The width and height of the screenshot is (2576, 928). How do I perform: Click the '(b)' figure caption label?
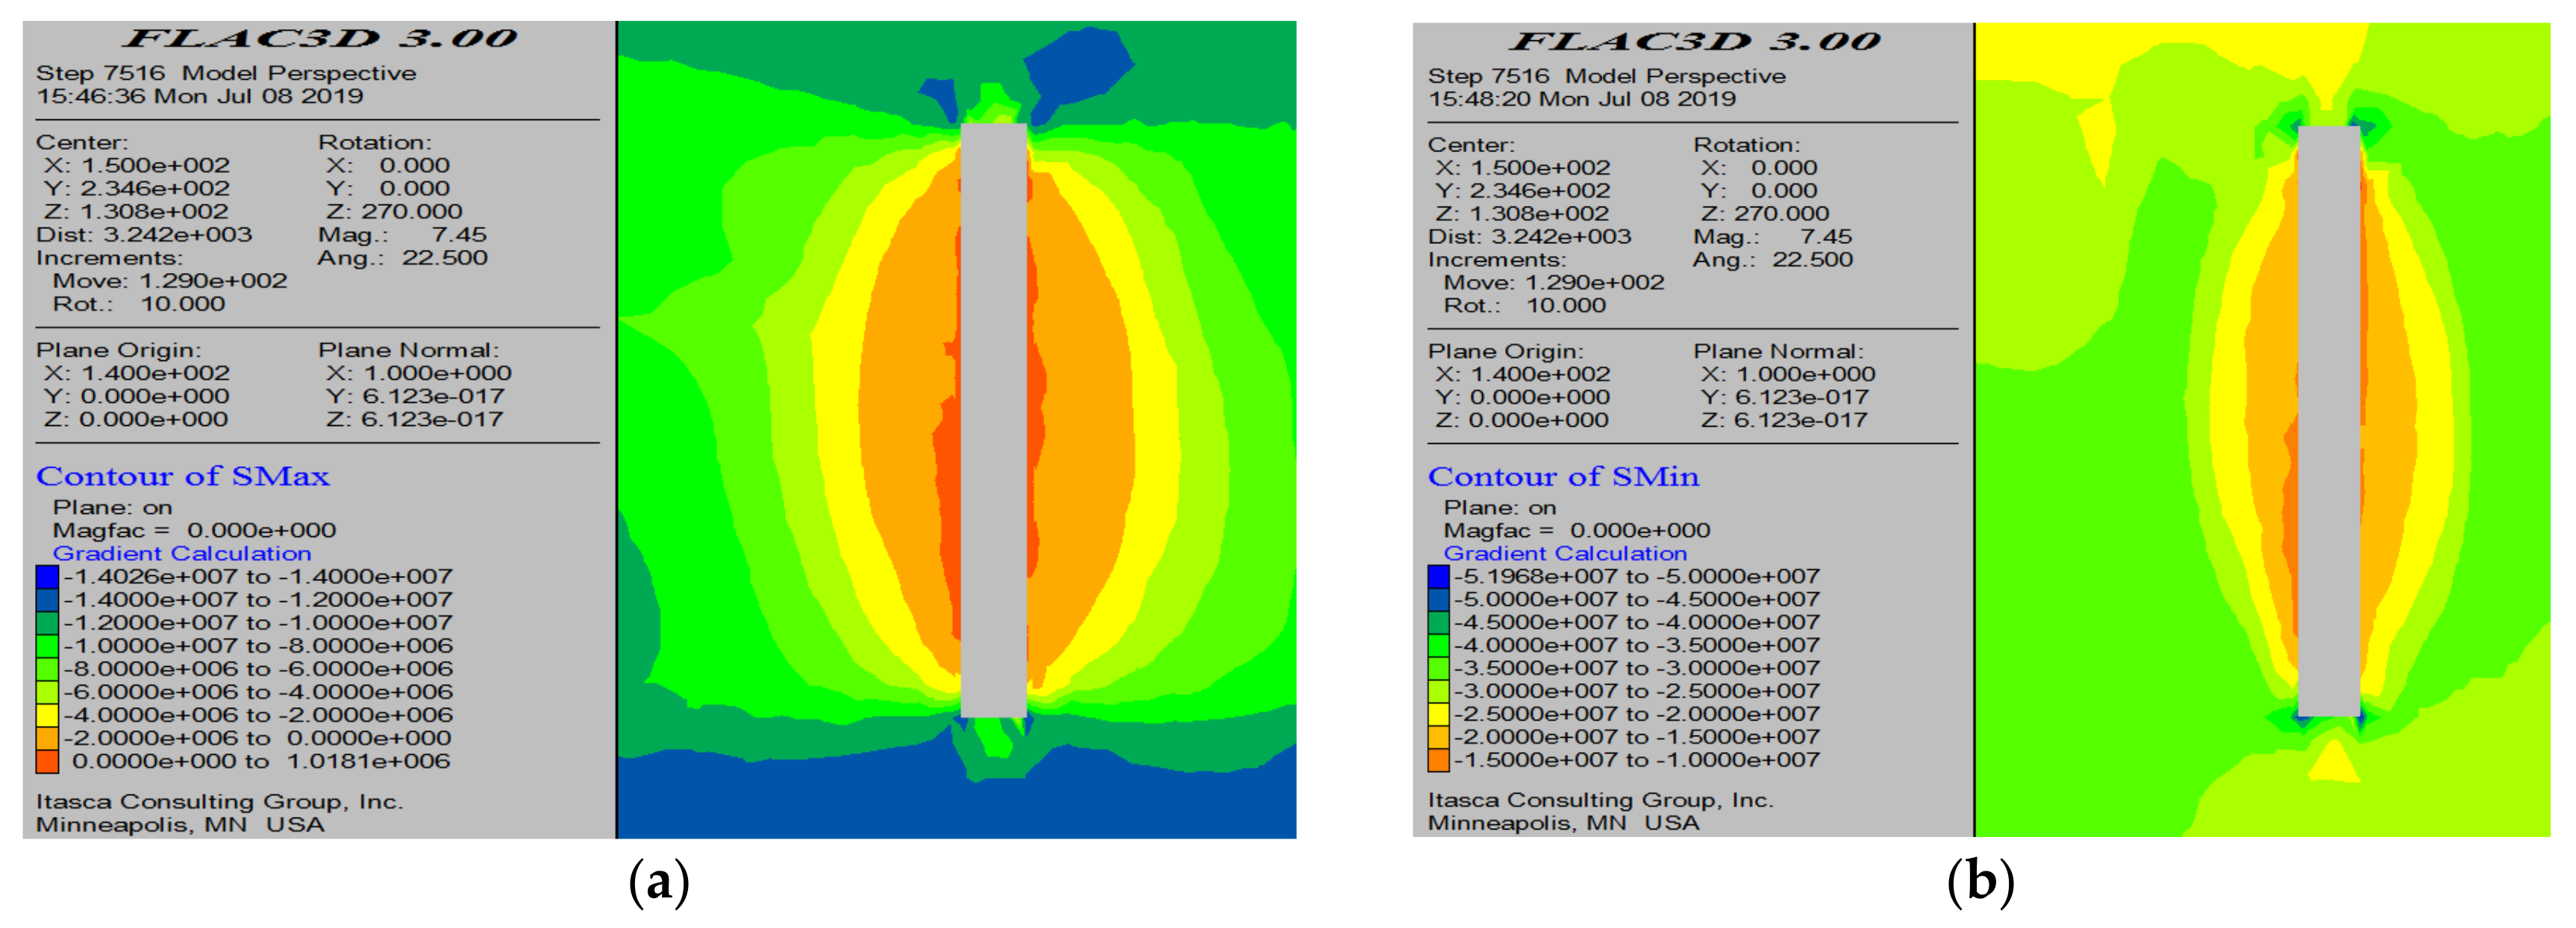point(1980,883)
